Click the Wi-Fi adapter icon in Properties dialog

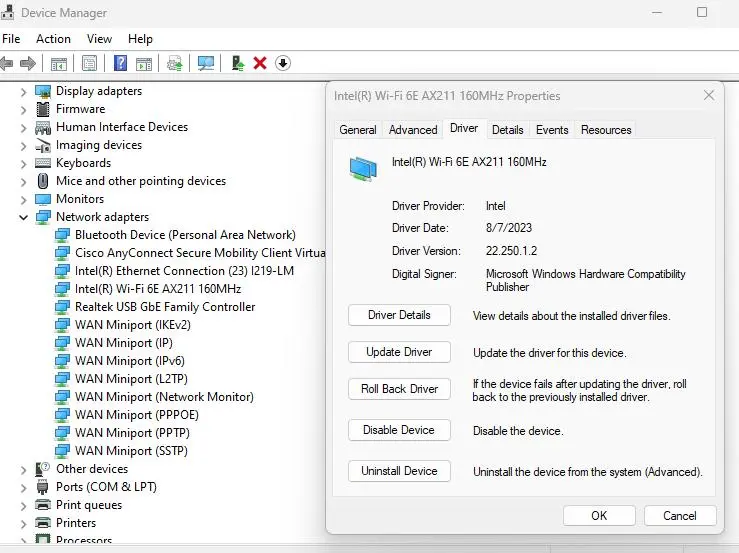tap(363, 169)
